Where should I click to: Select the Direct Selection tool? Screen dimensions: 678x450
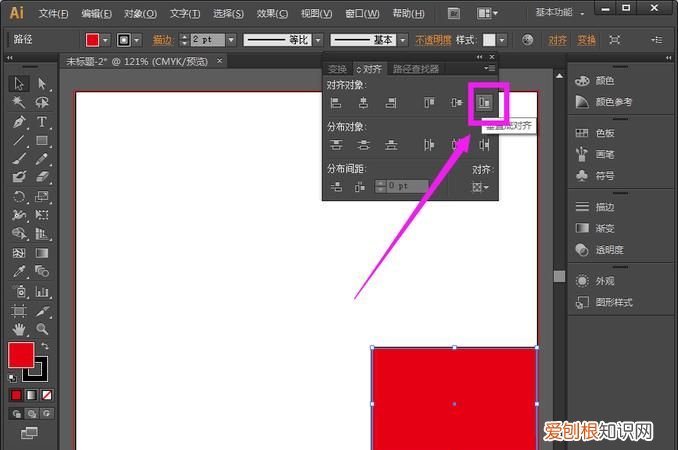[x=42, y=83]
